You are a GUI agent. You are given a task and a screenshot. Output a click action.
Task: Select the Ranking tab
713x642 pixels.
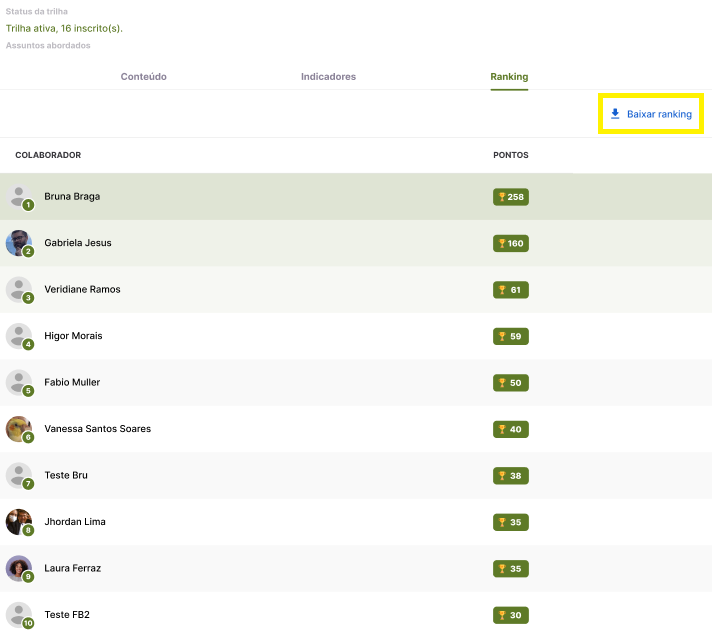click(509, 76)
